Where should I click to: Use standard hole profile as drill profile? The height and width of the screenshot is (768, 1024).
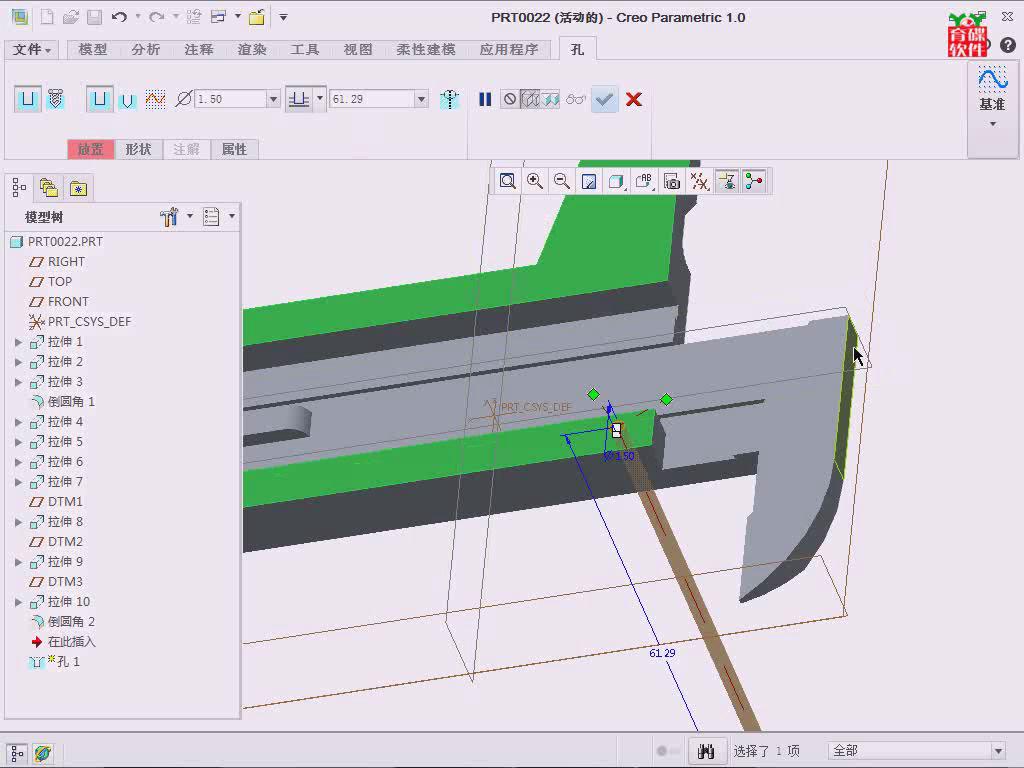pos(127,99)
